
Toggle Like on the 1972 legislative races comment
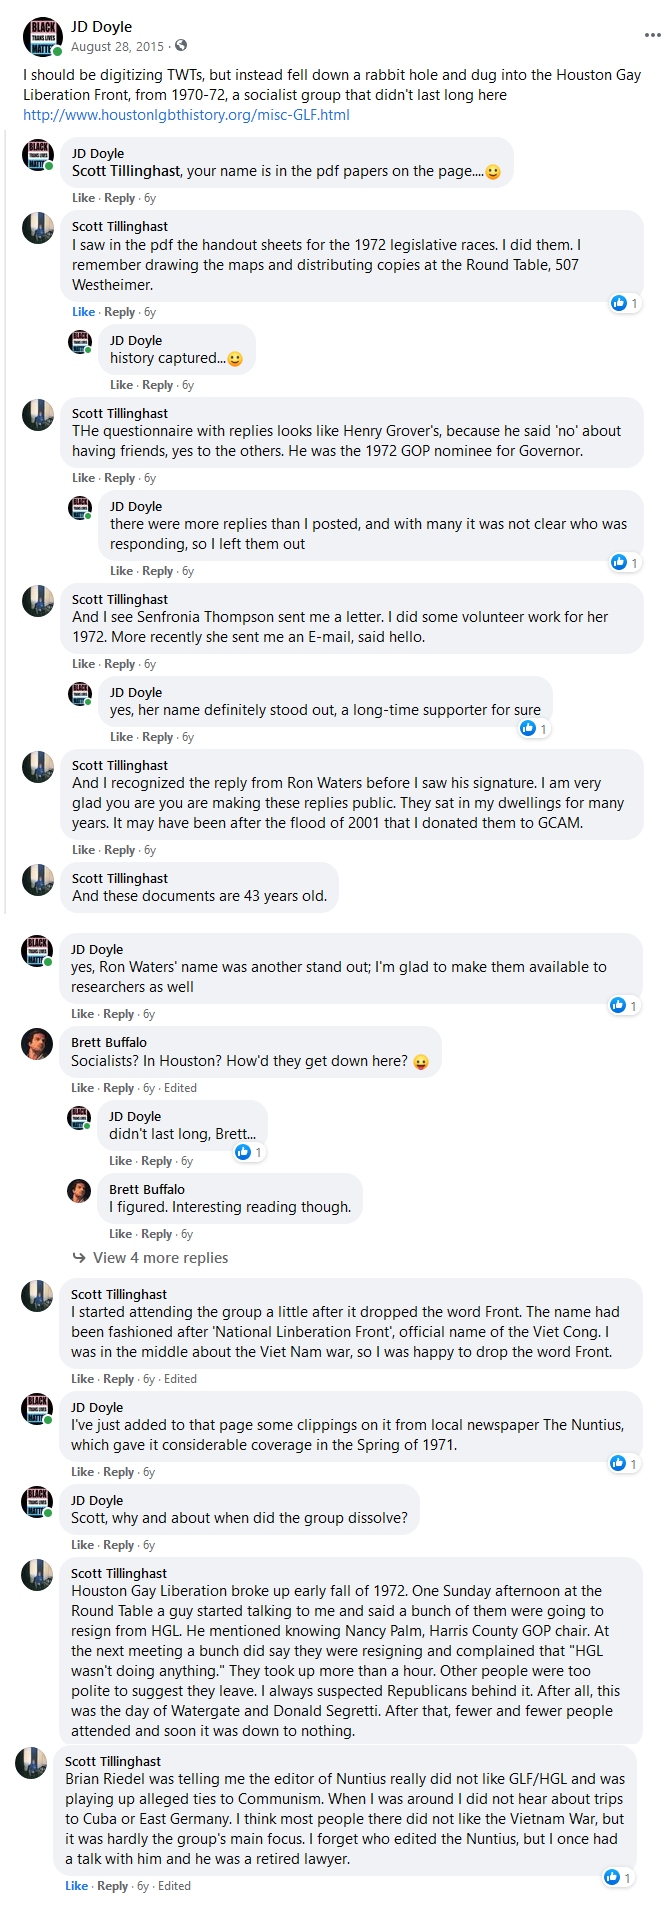pos(83,312)
